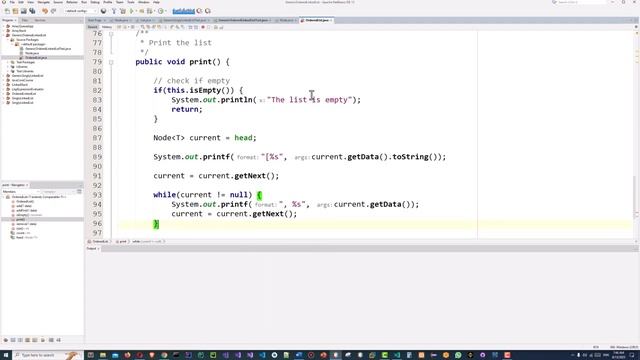Toggle the fifth filter button at Navigator bottom
Screen dimensions: 640x360
pos(35,340)
